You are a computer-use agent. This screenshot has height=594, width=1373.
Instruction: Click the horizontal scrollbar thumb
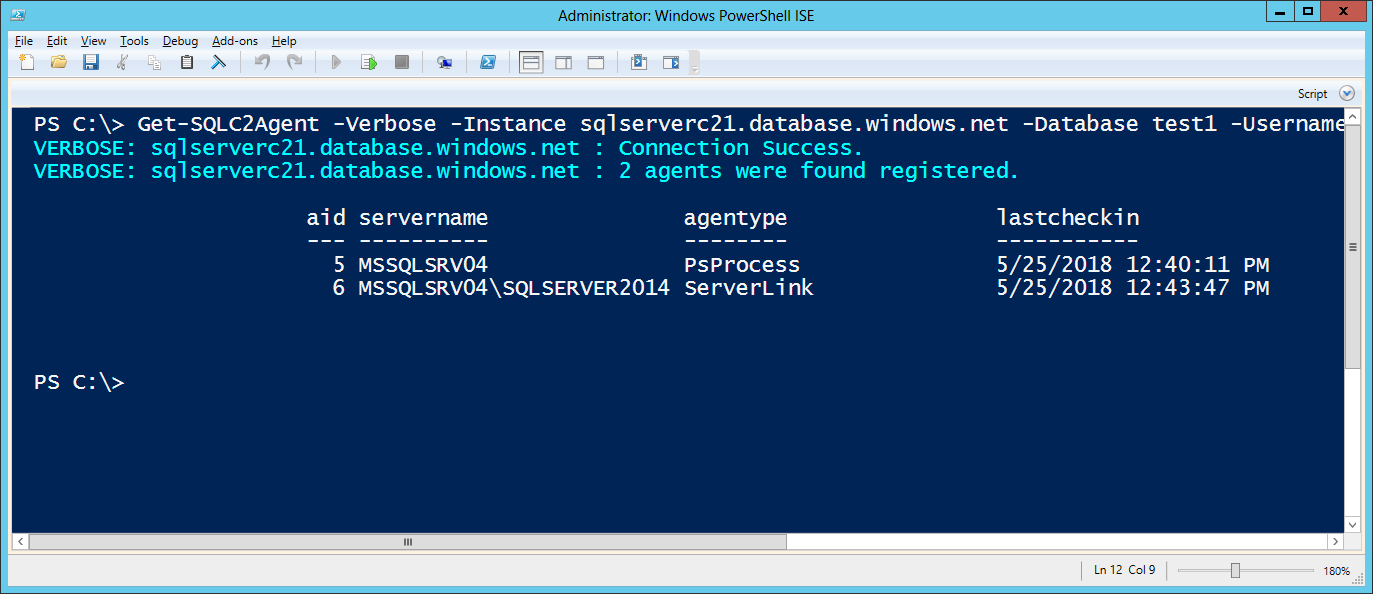click(x=408, y=541)
